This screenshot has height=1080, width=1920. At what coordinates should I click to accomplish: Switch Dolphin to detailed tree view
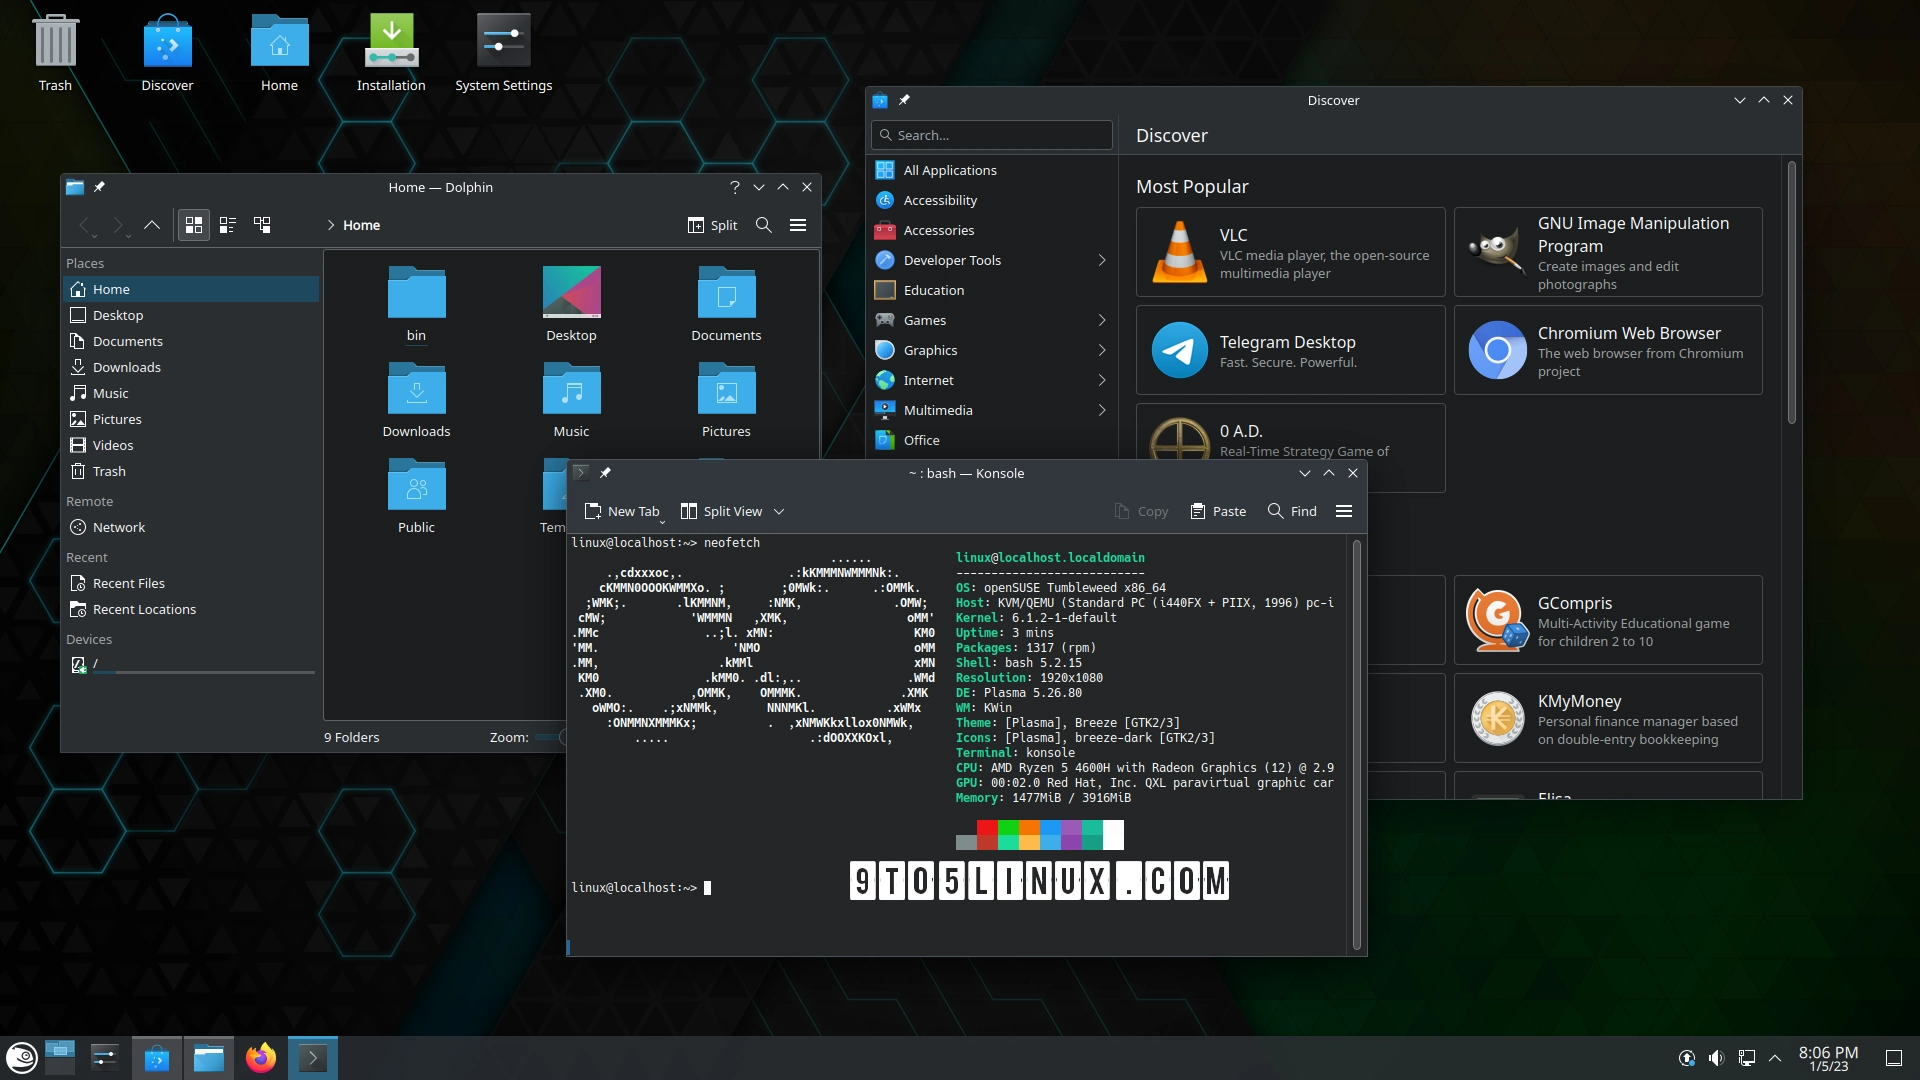coord(263,225)
